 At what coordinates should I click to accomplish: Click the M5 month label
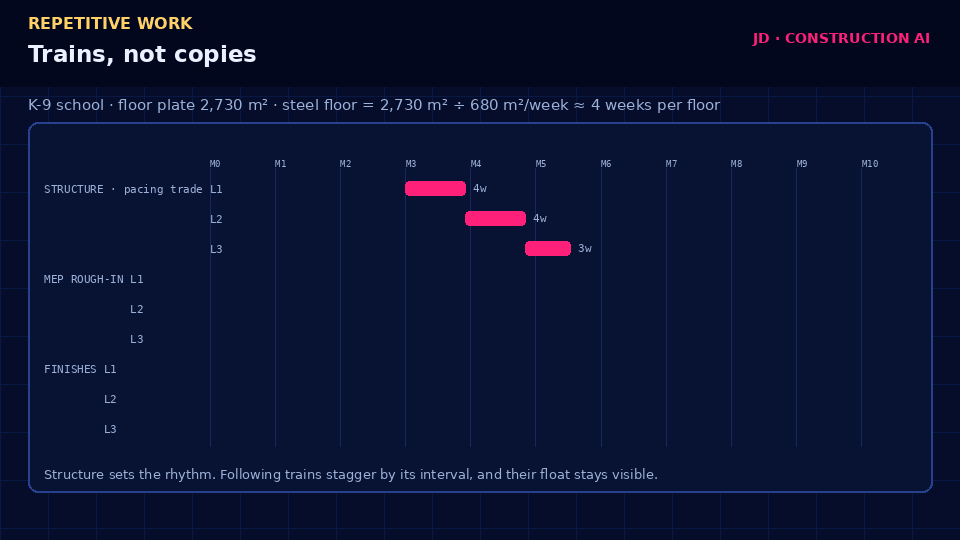click(541, 164)
